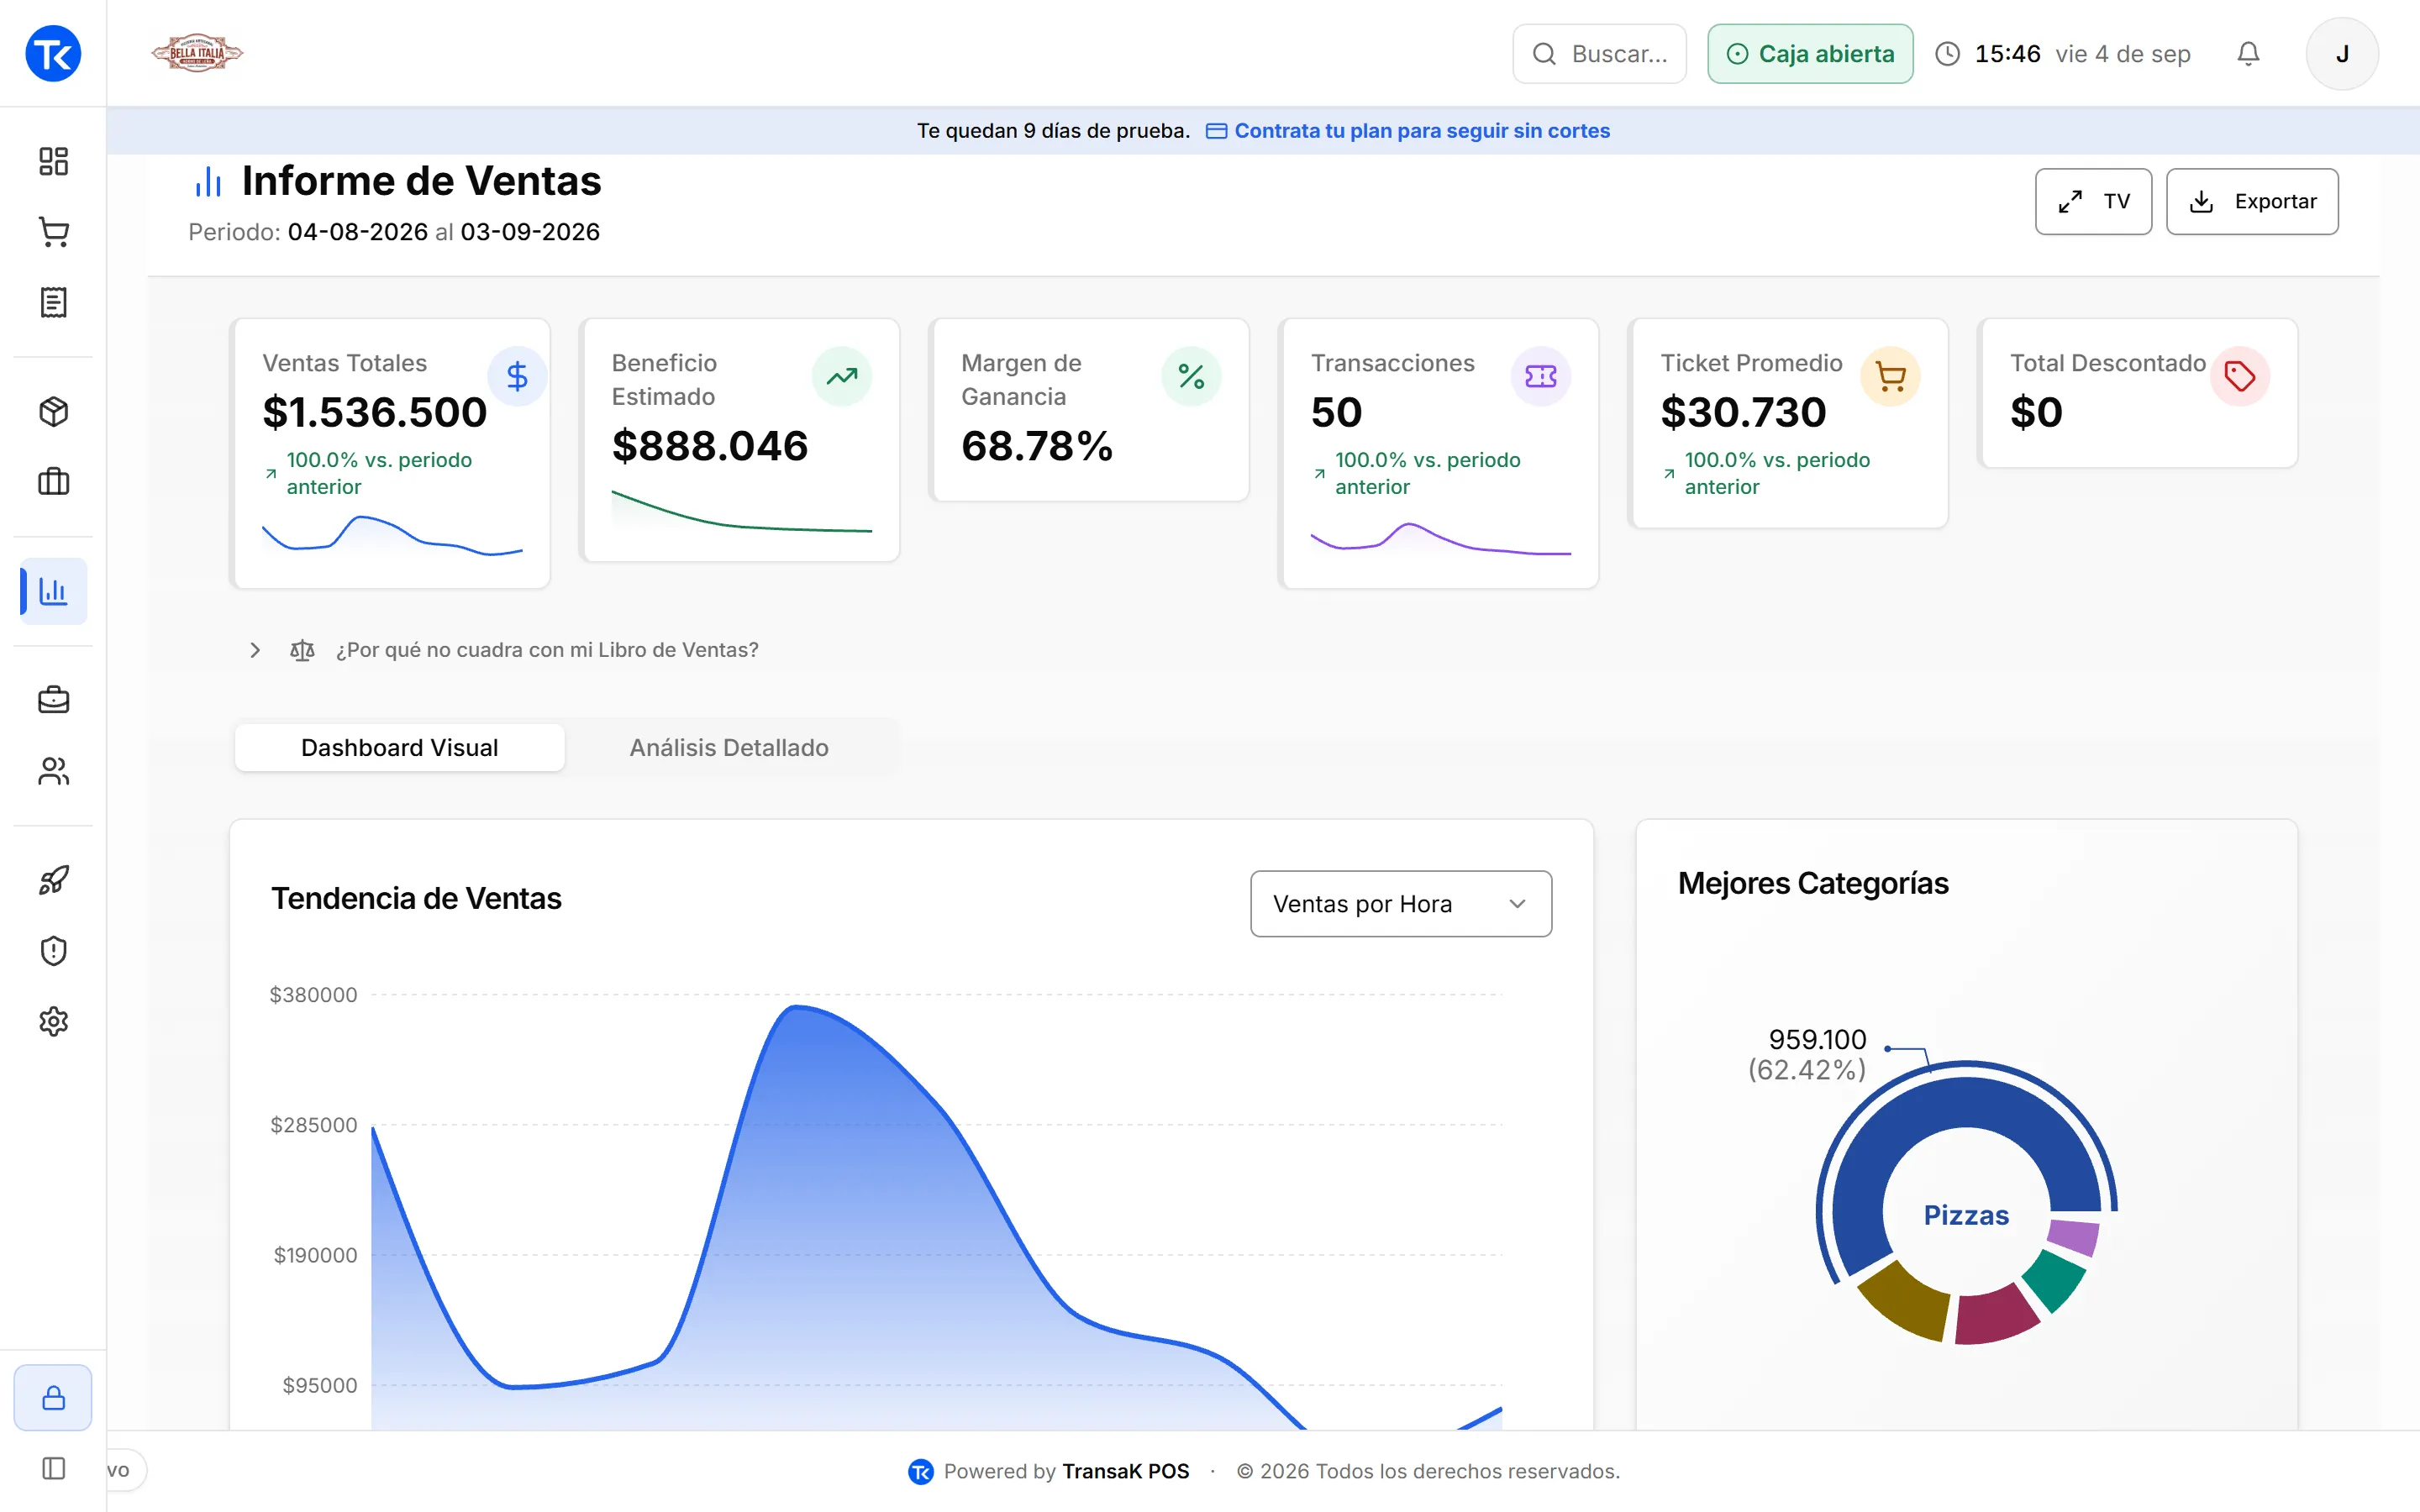Open the rocket icon in sidebar
The height and width of the screenshot is (1512, 2420).
pos(53,880)
